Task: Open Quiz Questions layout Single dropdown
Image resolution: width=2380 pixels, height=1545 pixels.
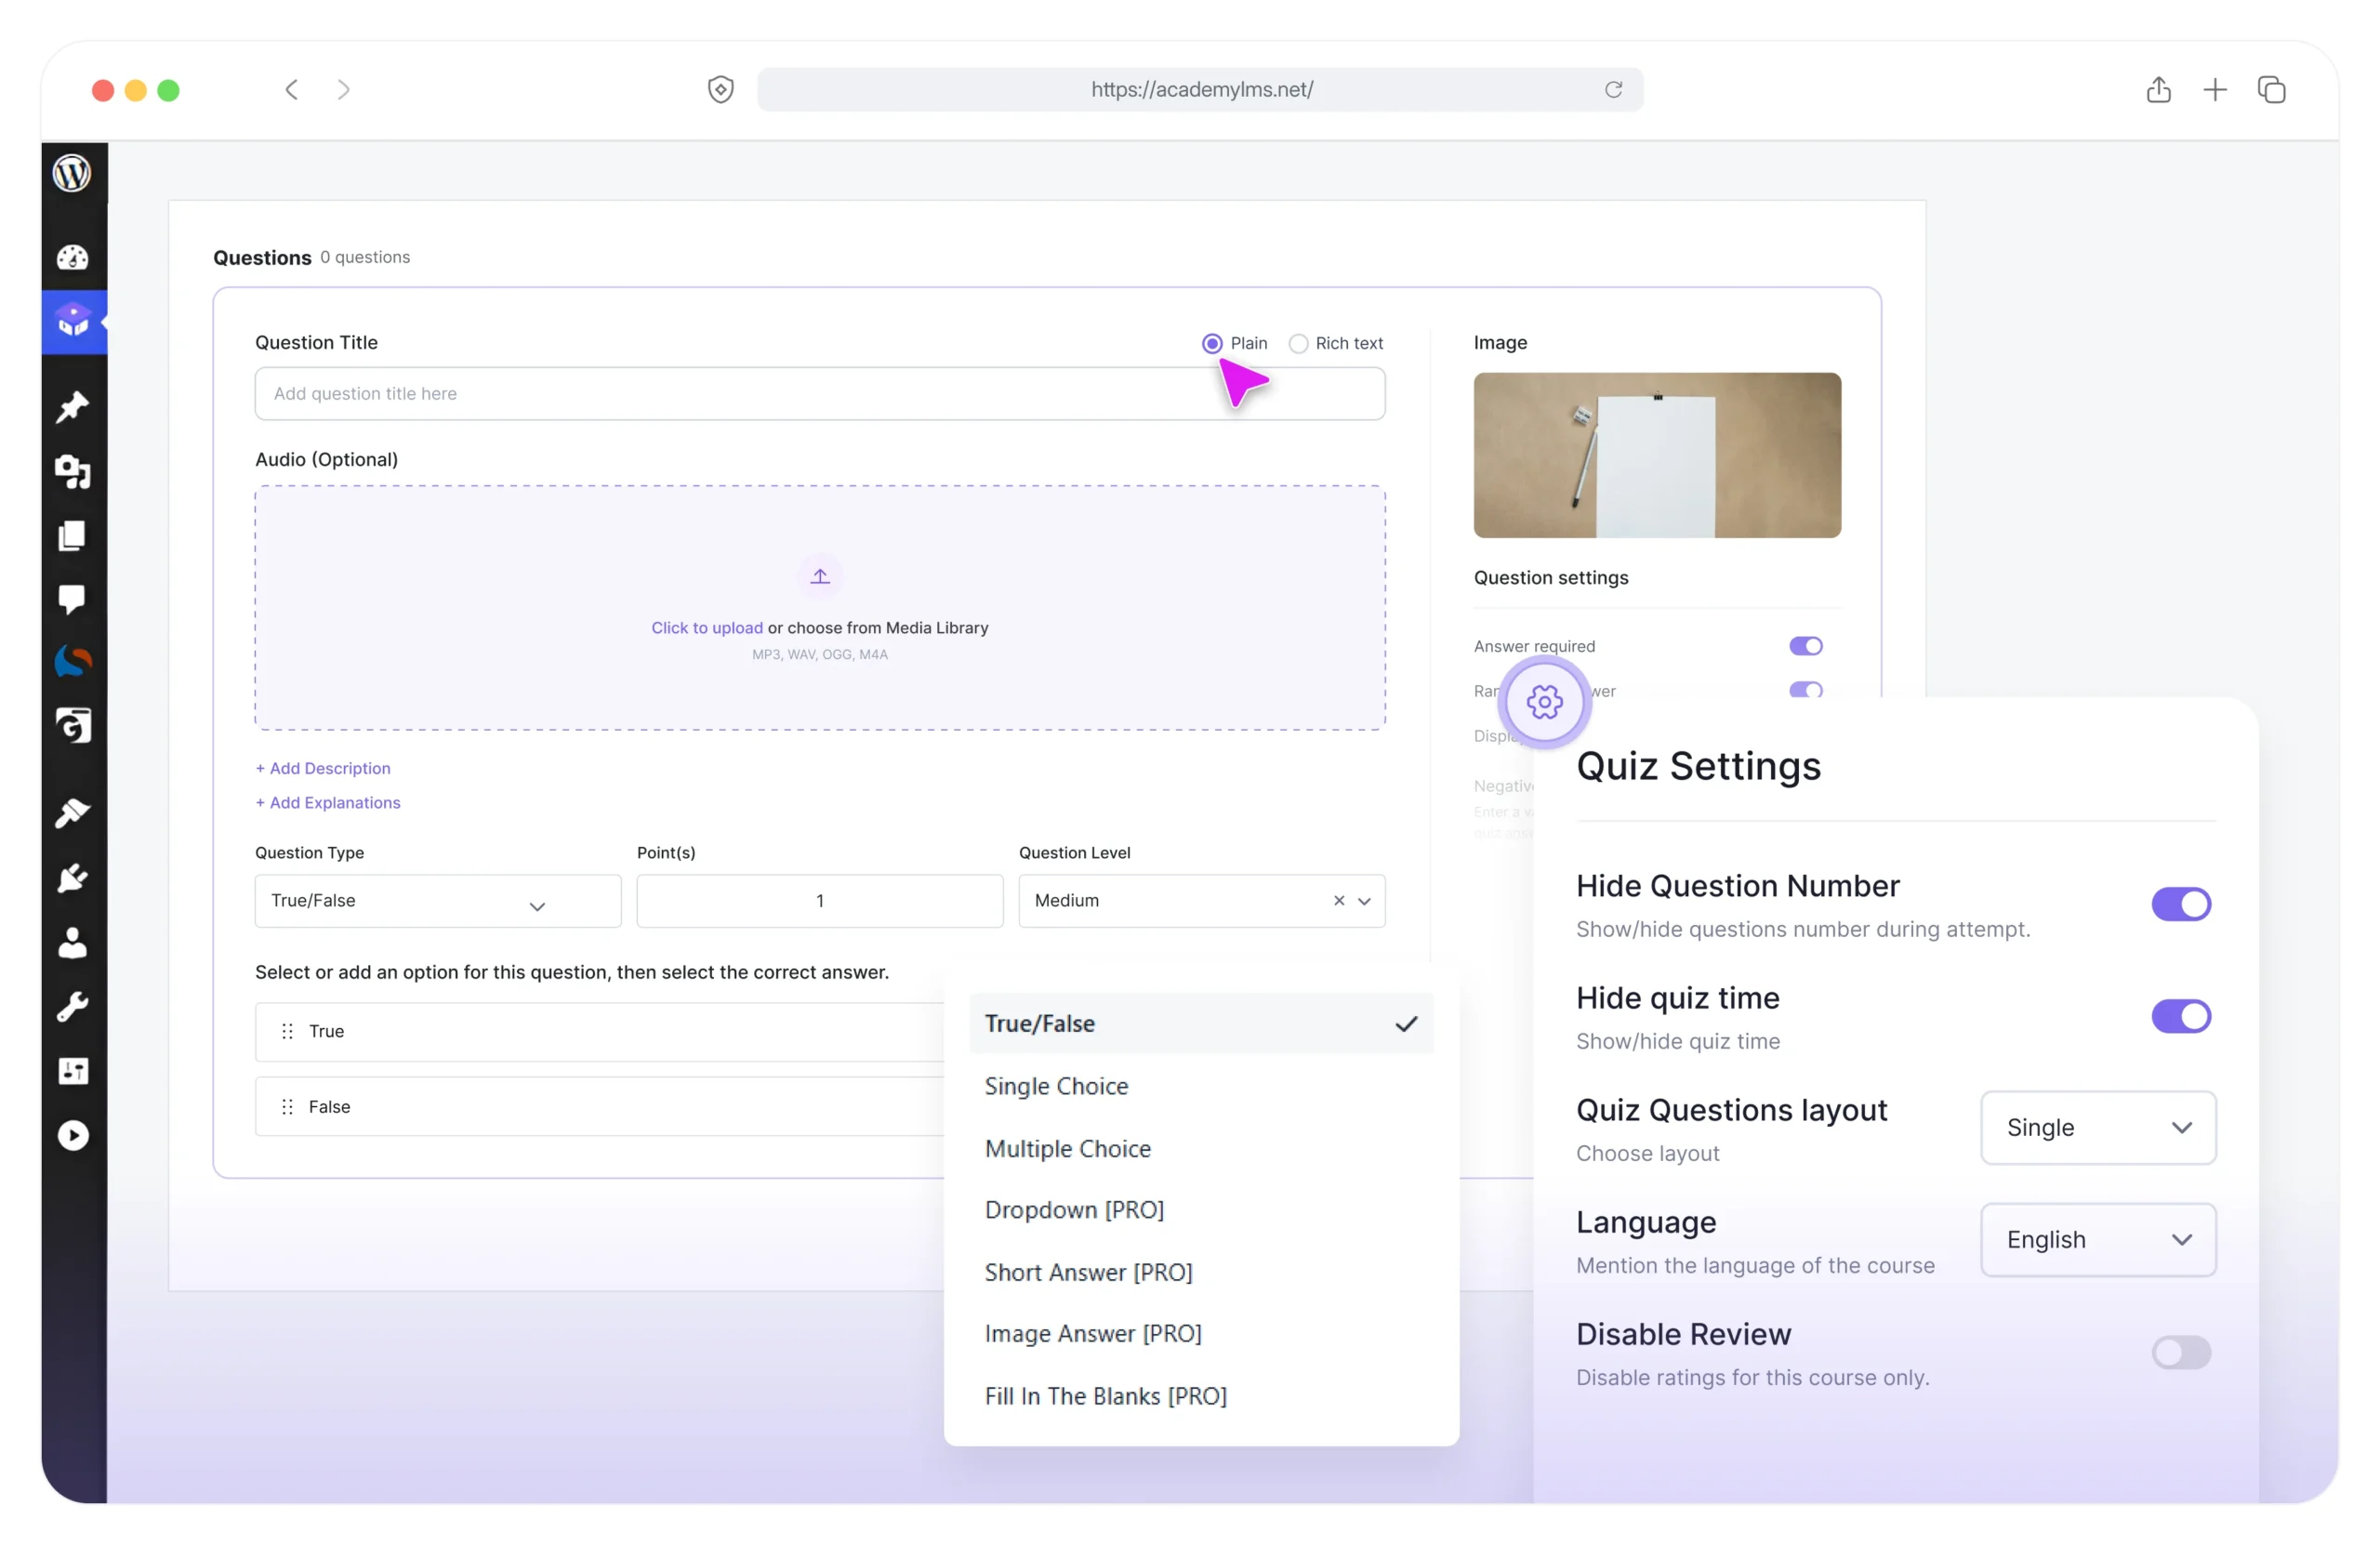Action: (2098, 1128)
